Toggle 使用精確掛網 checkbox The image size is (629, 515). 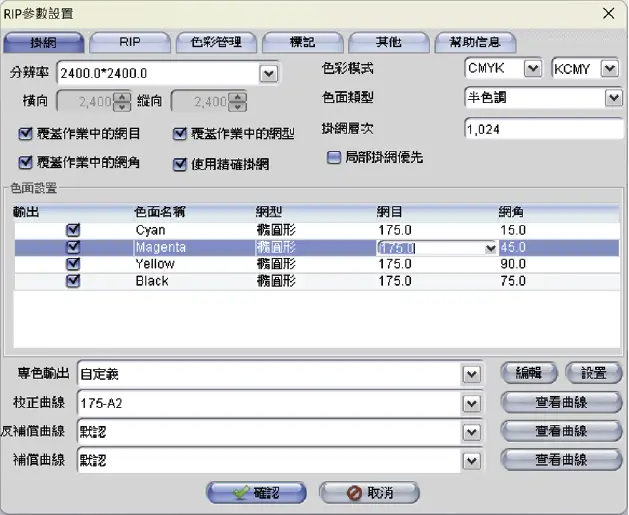tap(180, 163)
